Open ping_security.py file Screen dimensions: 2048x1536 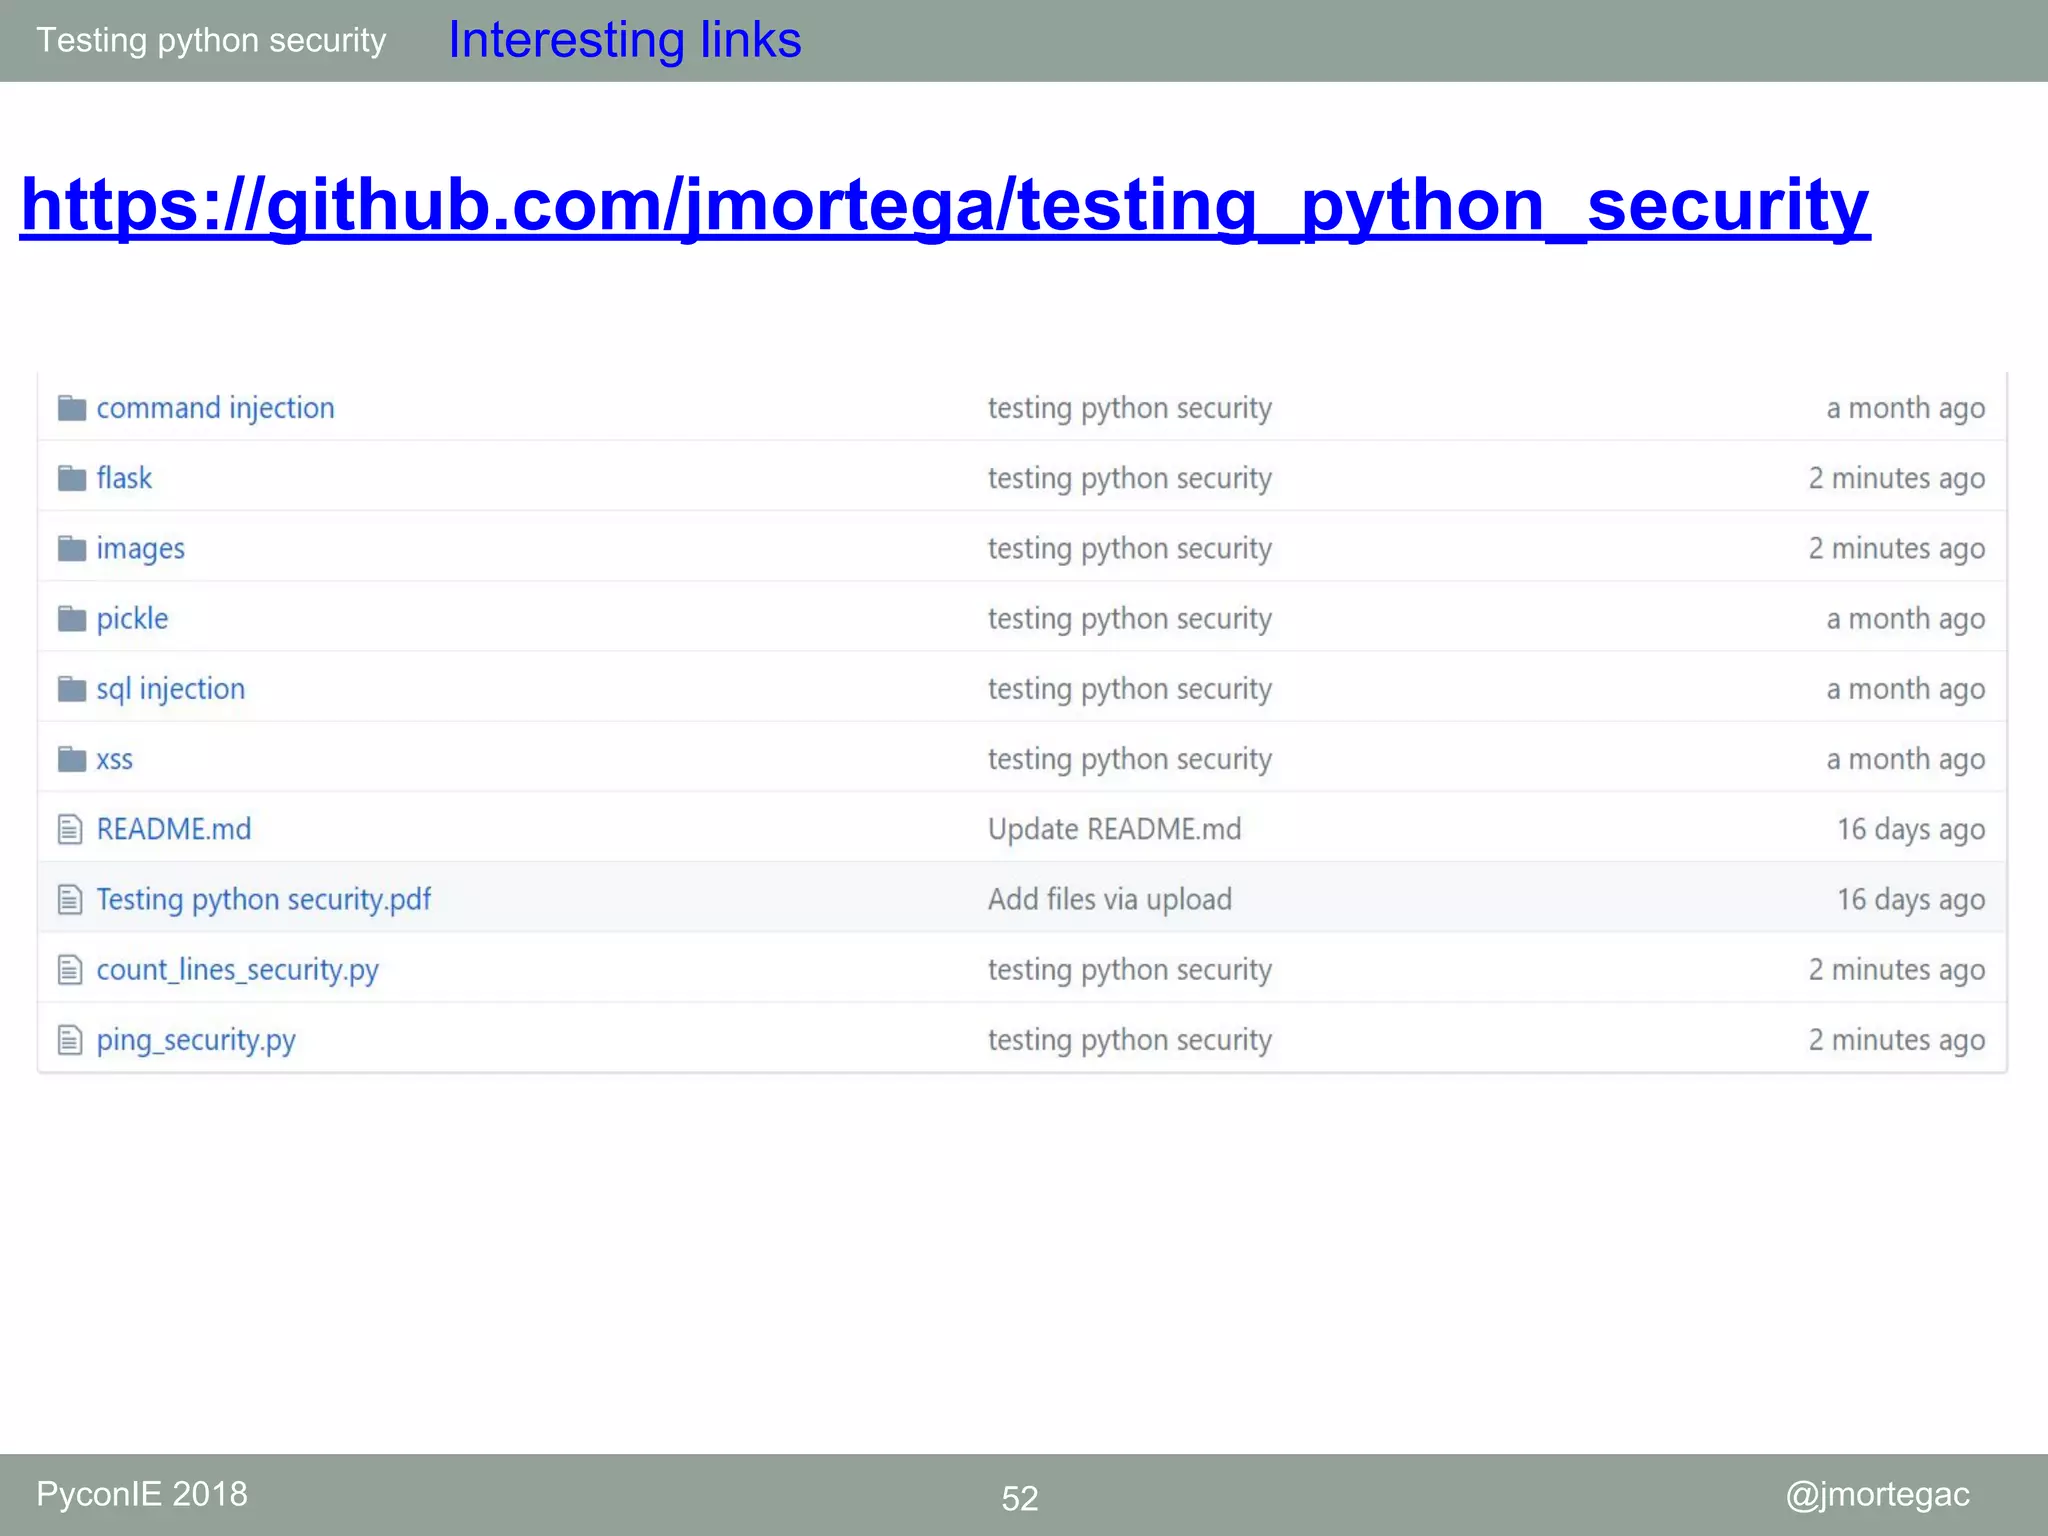[x=196, y=1040]
